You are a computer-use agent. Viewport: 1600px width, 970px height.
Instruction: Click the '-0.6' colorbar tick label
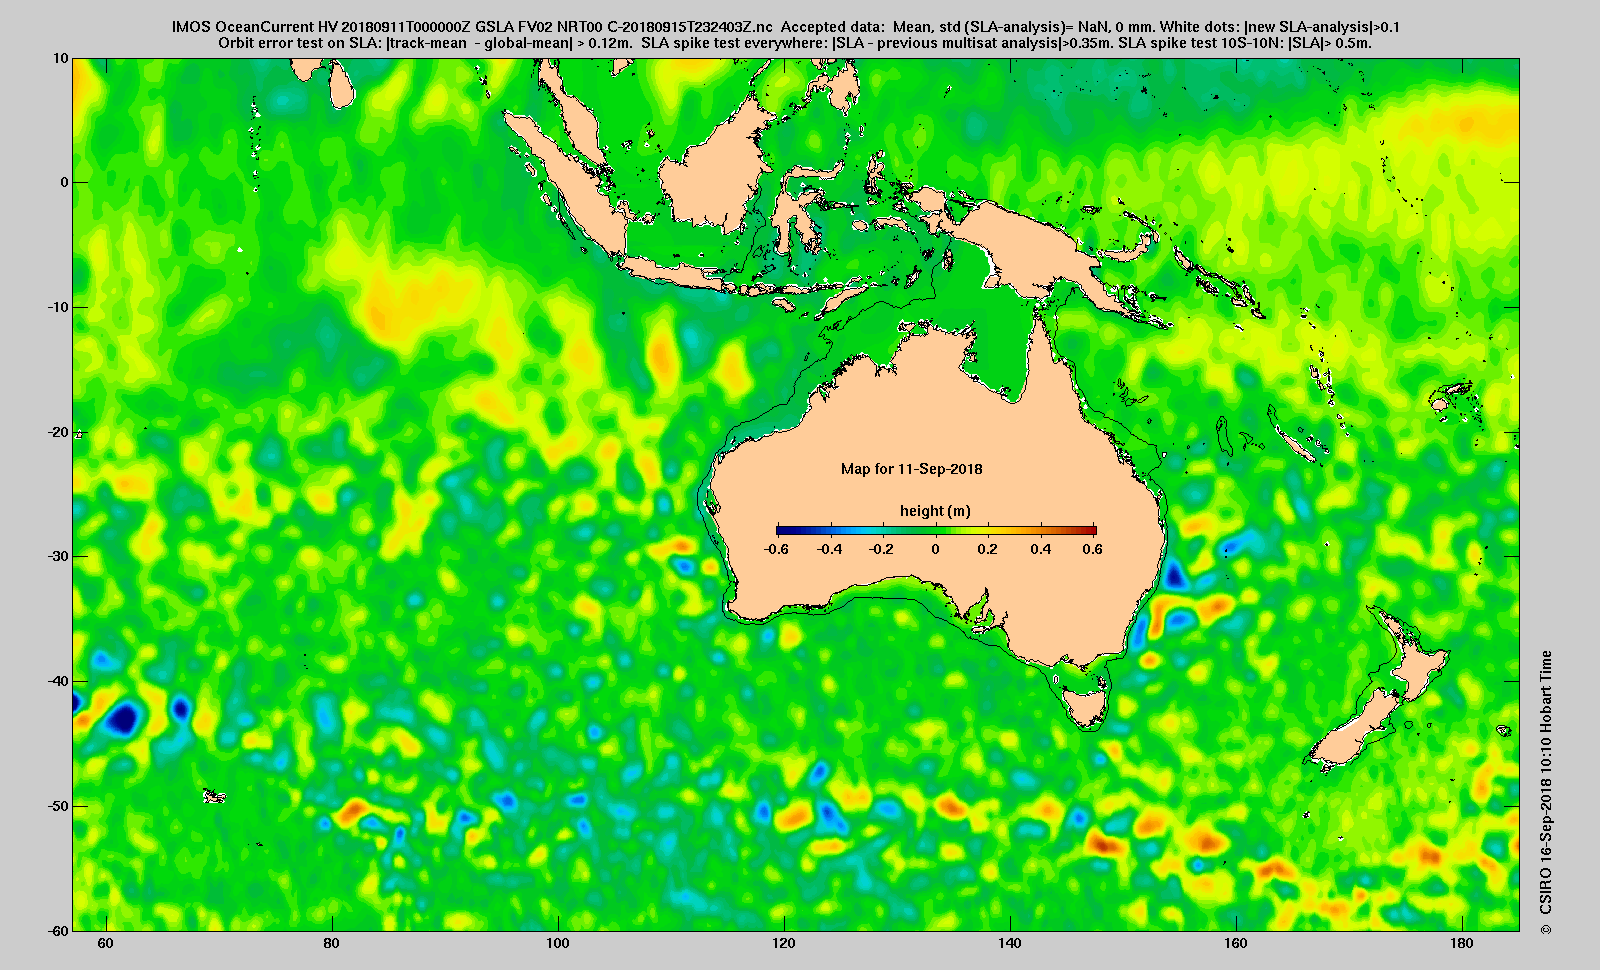click(776, 549)
